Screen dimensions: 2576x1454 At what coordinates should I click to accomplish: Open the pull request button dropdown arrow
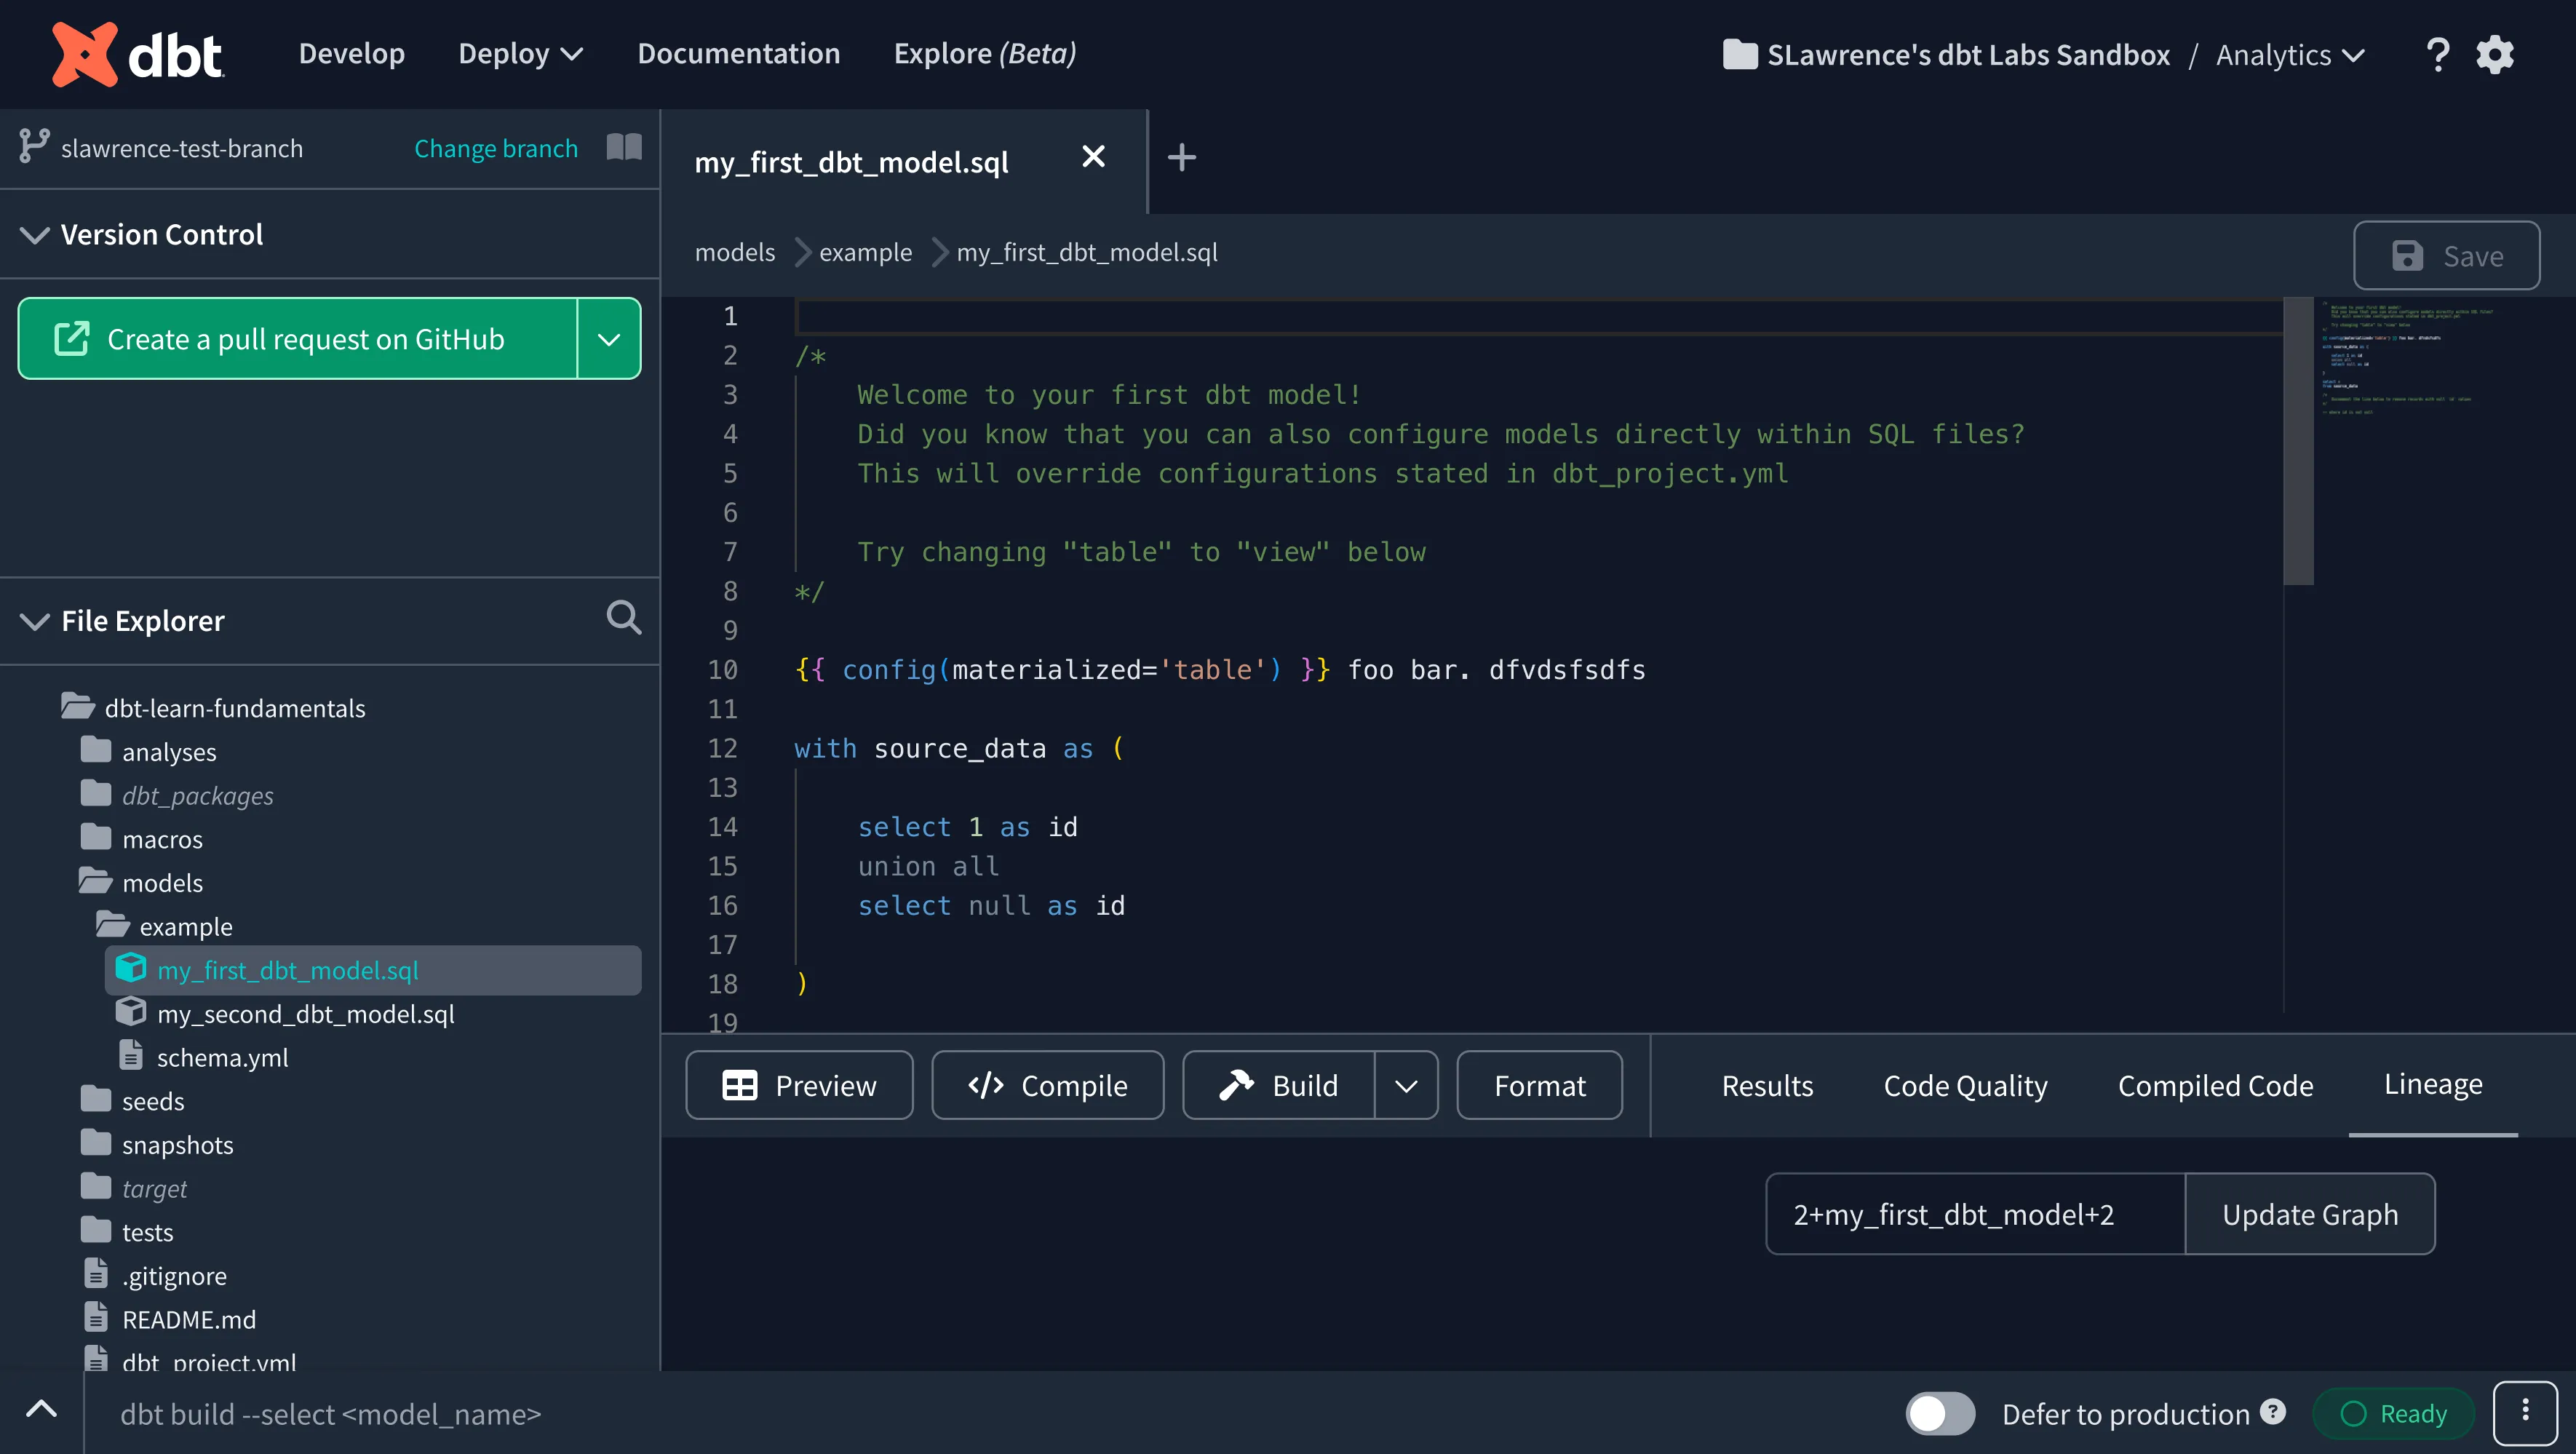pos(609,339)
